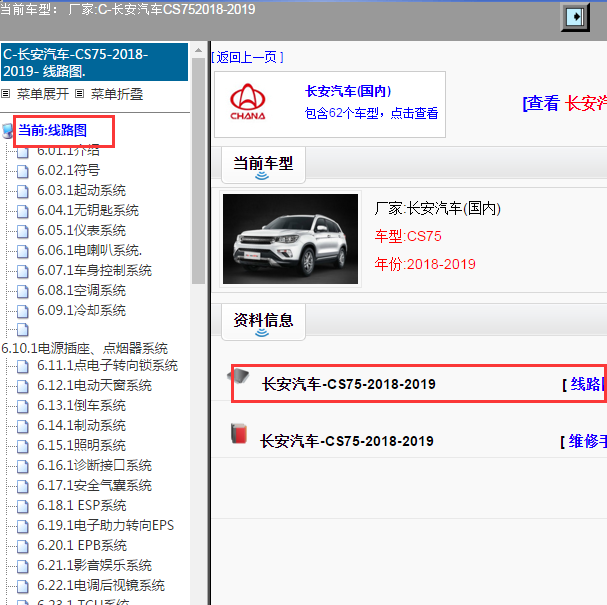
Task: Select 6.04.1无钥匙系统 entry
Action: [88, 211]
